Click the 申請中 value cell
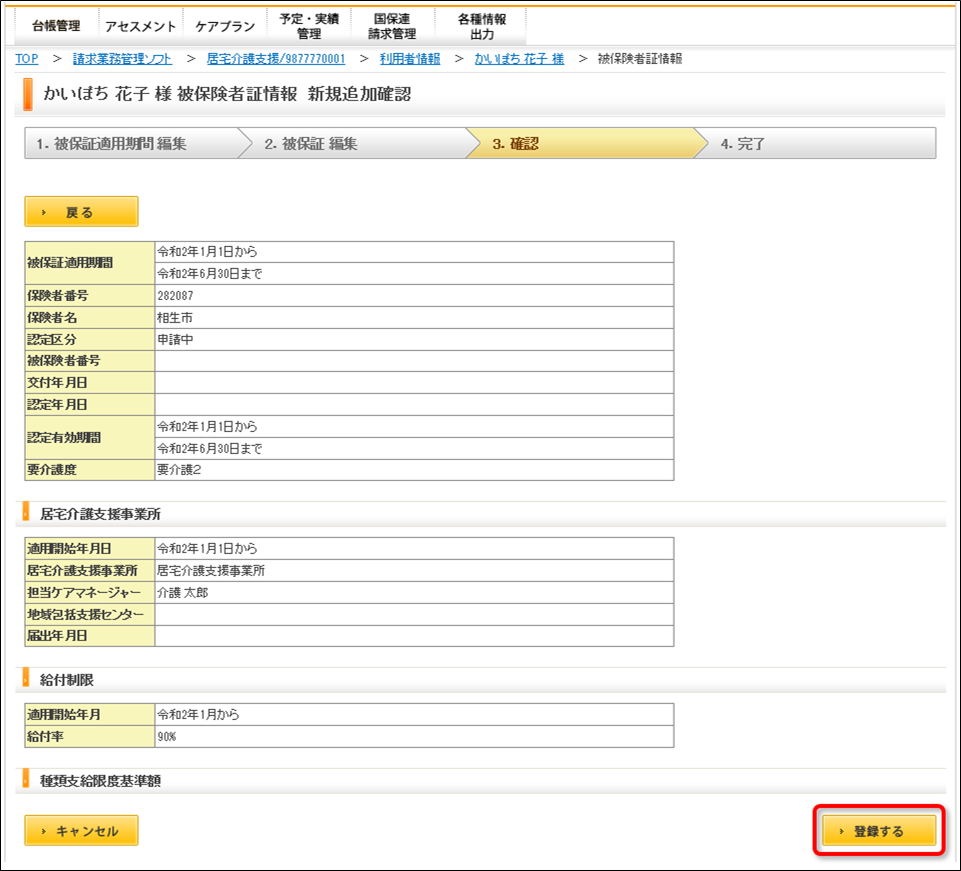 (x=414, y=340)
